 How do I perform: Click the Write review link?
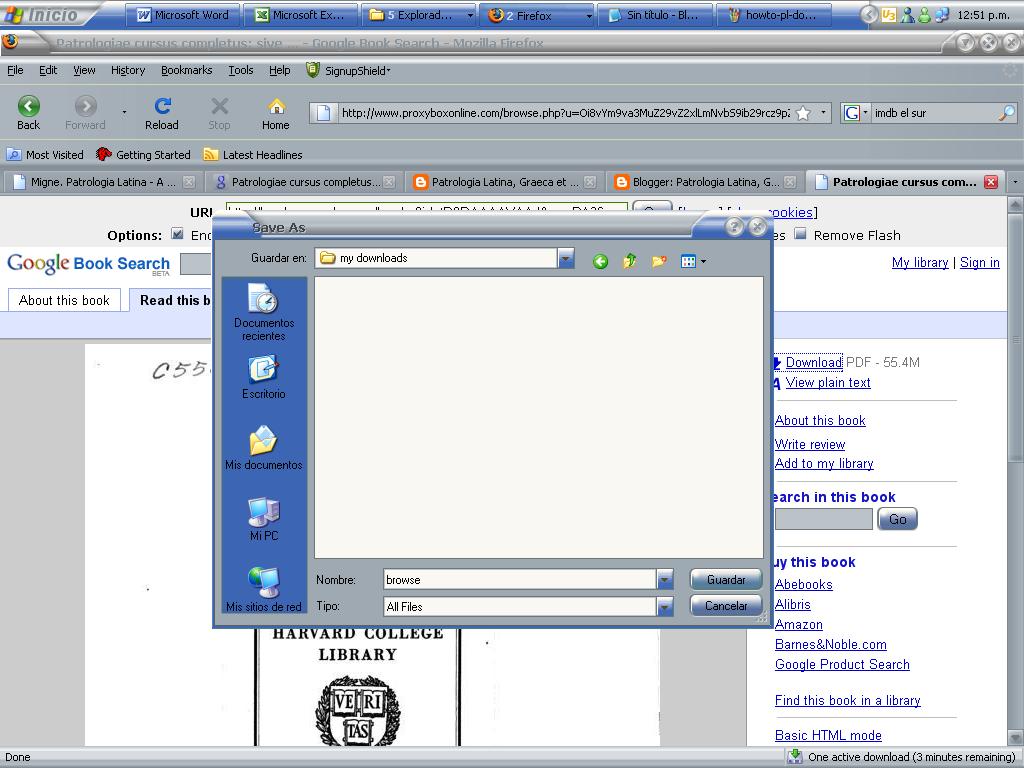pyautogui.click(x=810, y=444)
